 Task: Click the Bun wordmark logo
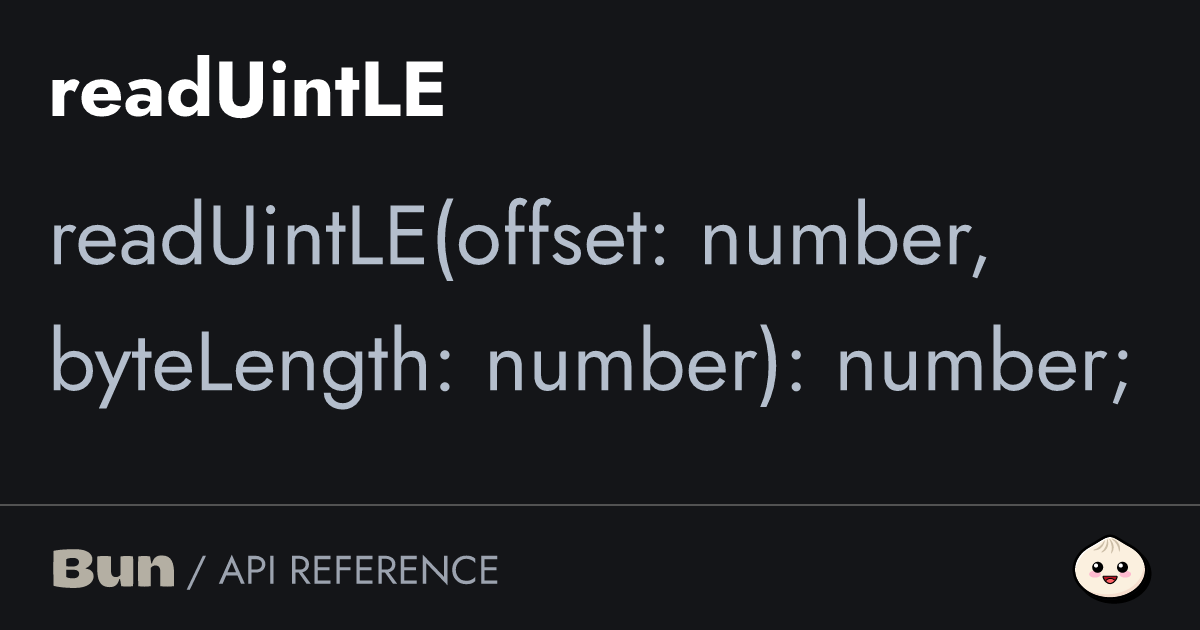click(x=112, y=569)
